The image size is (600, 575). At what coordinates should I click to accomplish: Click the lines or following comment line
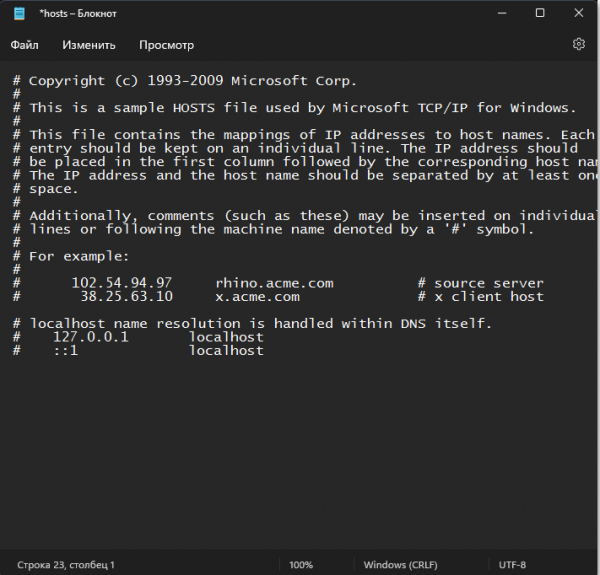(x=273, y=230)
